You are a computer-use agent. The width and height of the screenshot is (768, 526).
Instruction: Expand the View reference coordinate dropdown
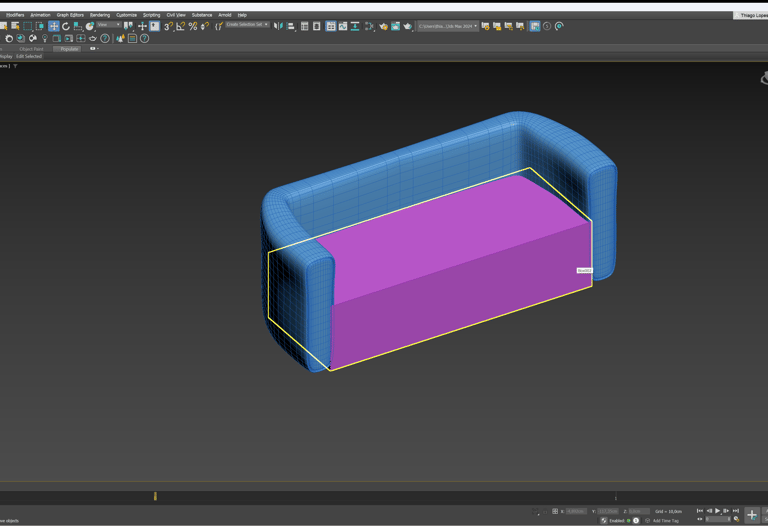coord(108,25)
